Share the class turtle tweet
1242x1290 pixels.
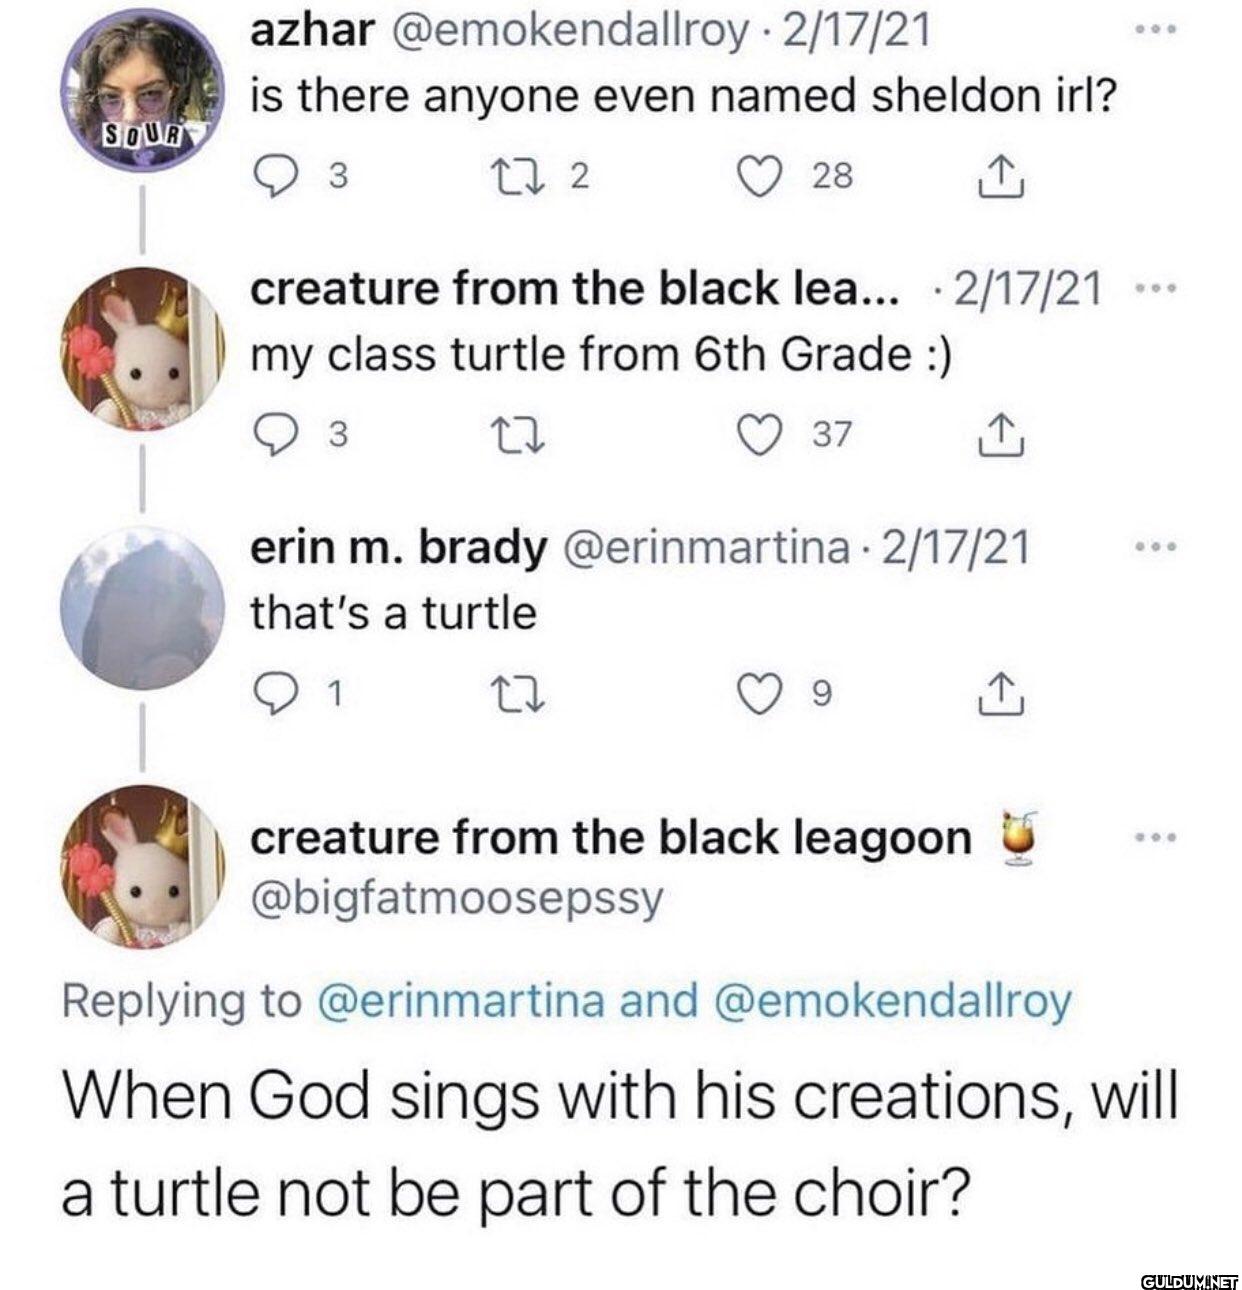1000,433
